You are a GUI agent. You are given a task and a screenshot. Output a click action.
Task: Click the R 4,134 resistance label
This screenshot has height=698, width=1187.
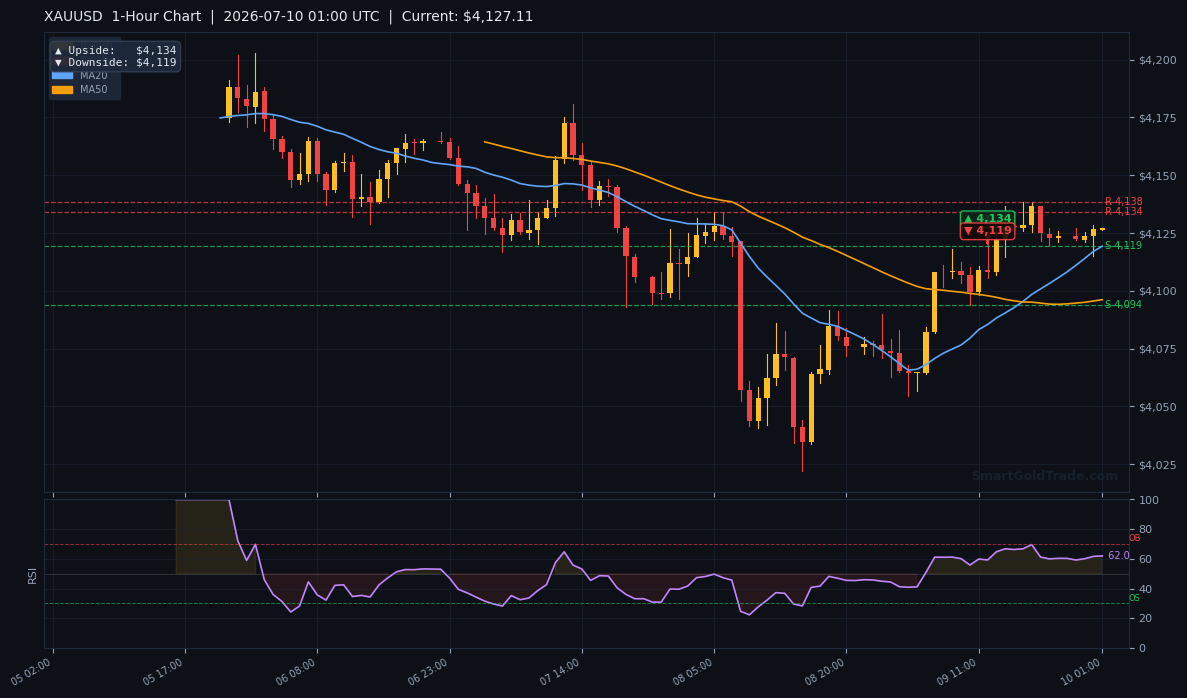[1123, 211]
